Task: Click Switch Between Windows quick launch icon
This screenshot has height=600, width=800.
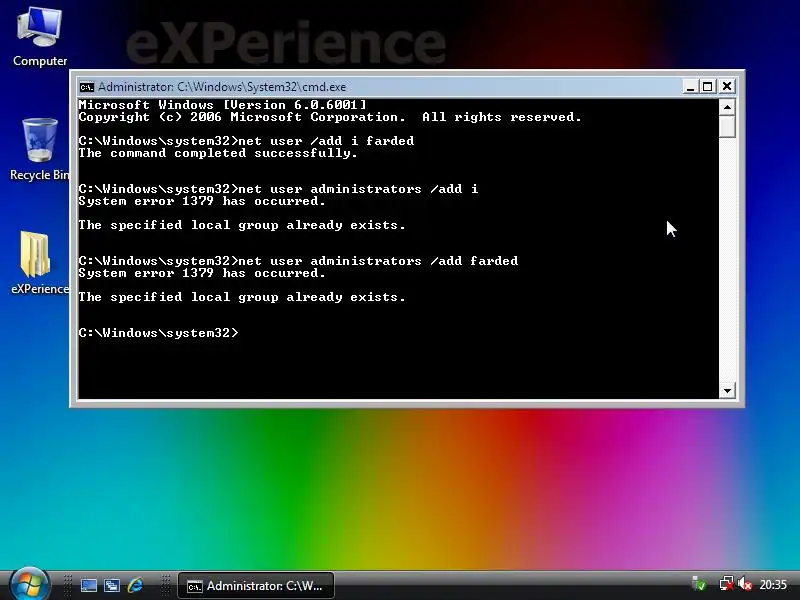Action: point(112,586)
